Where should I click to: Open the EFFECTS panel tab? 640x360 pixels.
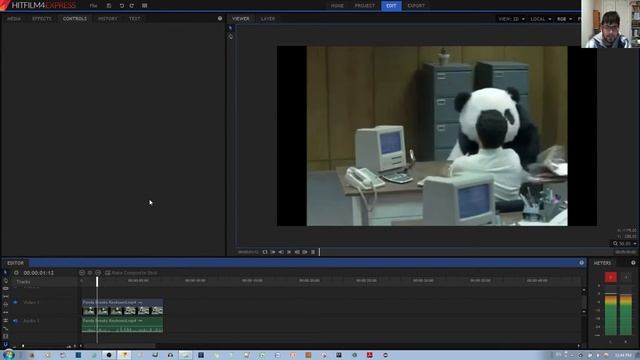(42, 19)
